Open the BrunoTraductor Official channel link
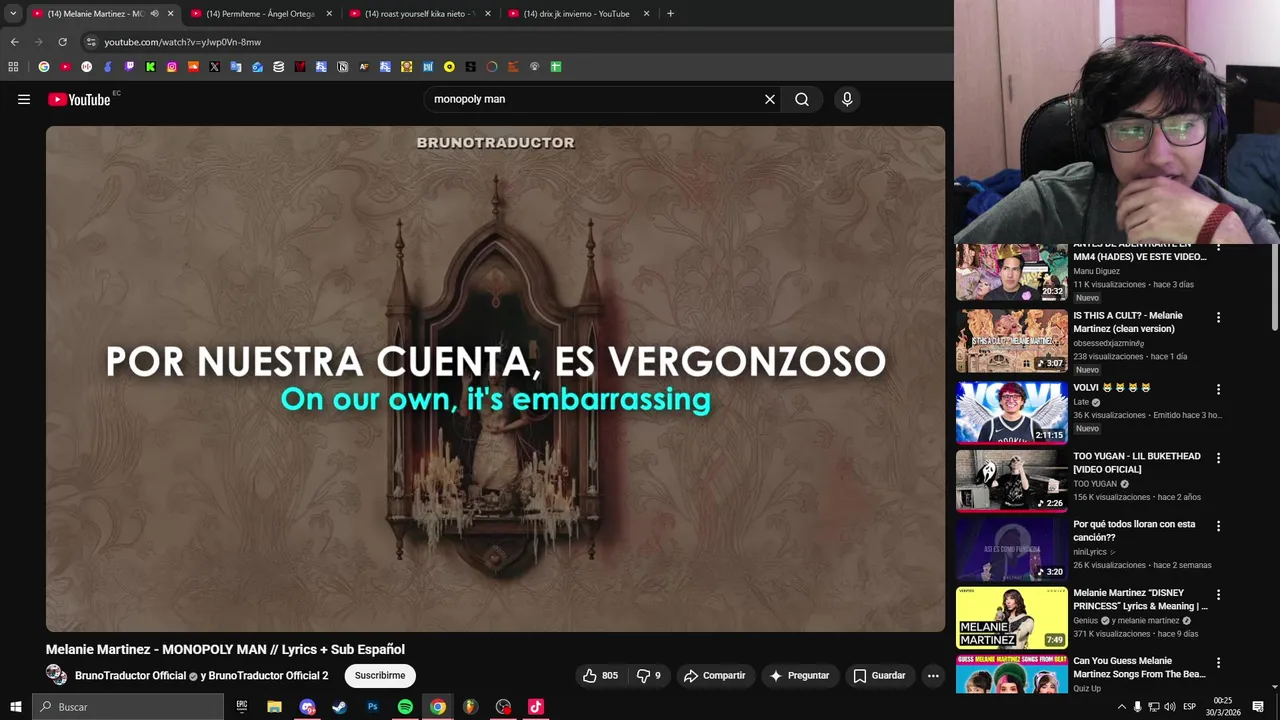The width and height of the screenshot is (1280, 720). click(x=130, y=676)
